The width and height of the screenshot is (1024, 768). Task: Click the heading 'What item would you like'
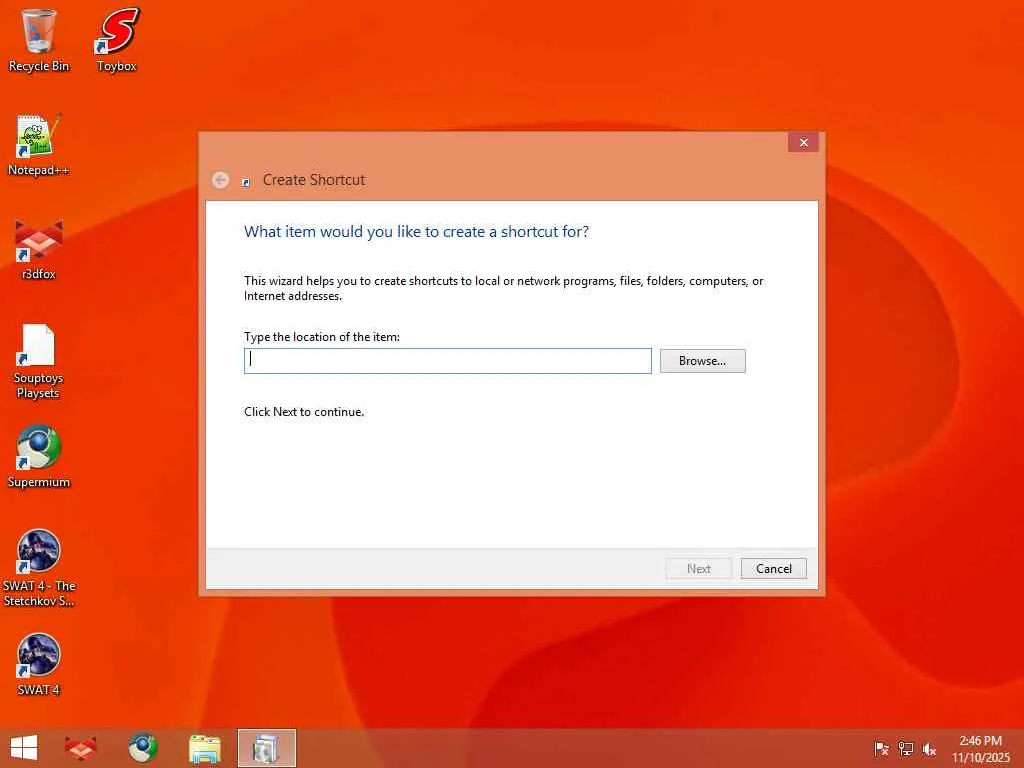[x=416, y=232]
